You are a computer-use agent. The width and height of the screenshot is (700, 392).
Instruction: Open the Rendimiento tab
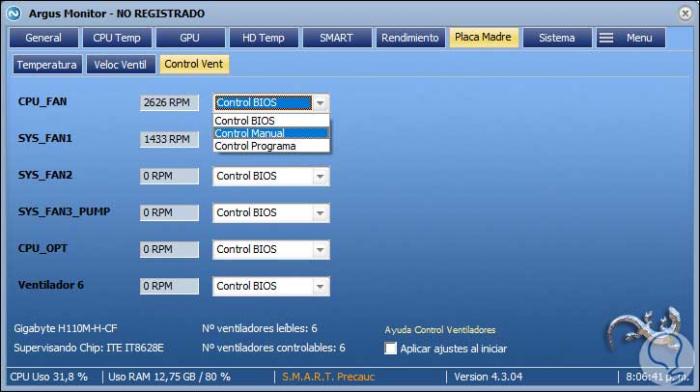click(x=410, y=38)
